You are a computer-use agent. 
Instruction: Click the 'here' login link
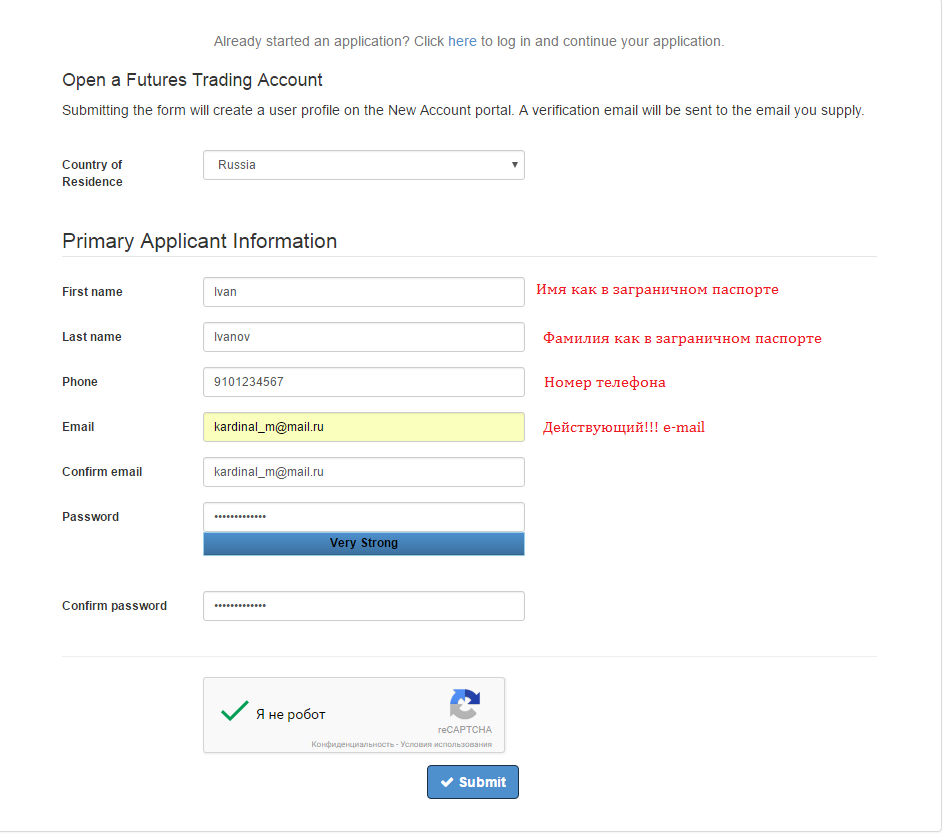pos(462,42)
